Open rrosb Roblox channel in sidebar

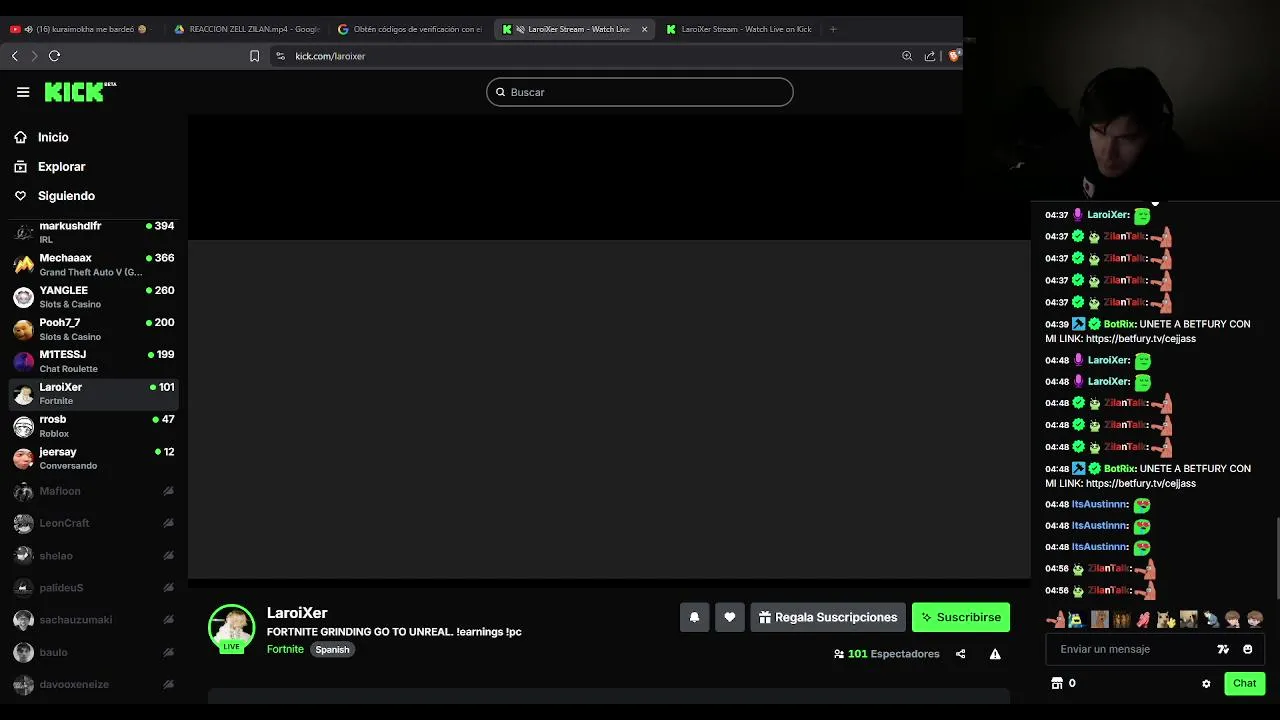[x=94, y=426]
